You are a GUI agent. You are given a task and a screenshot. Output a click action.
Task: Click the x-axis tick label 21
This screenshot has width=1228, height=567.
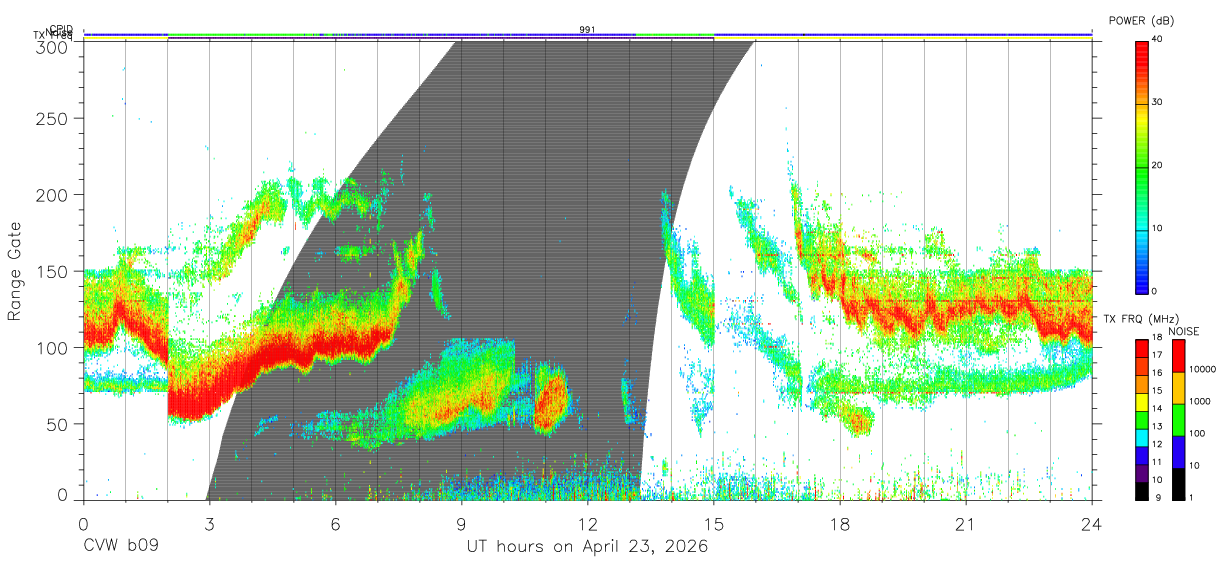pos(965,524)
